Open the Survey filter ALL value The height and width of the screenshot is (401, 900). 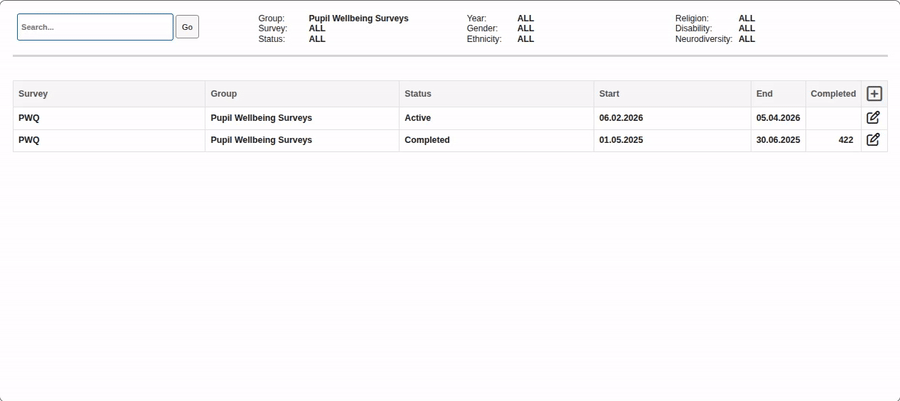pos(317,29)
